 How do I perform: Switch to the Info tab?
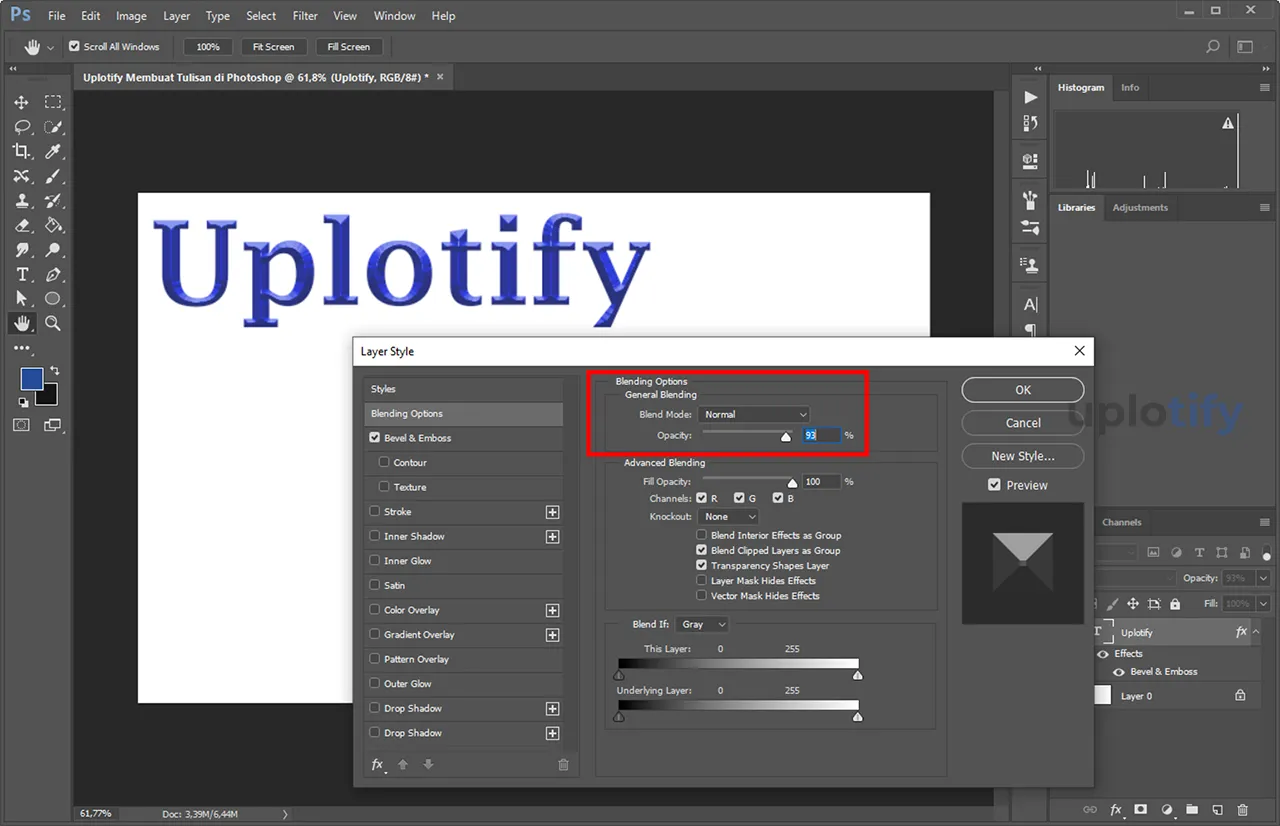click(x=1130, y=88)
